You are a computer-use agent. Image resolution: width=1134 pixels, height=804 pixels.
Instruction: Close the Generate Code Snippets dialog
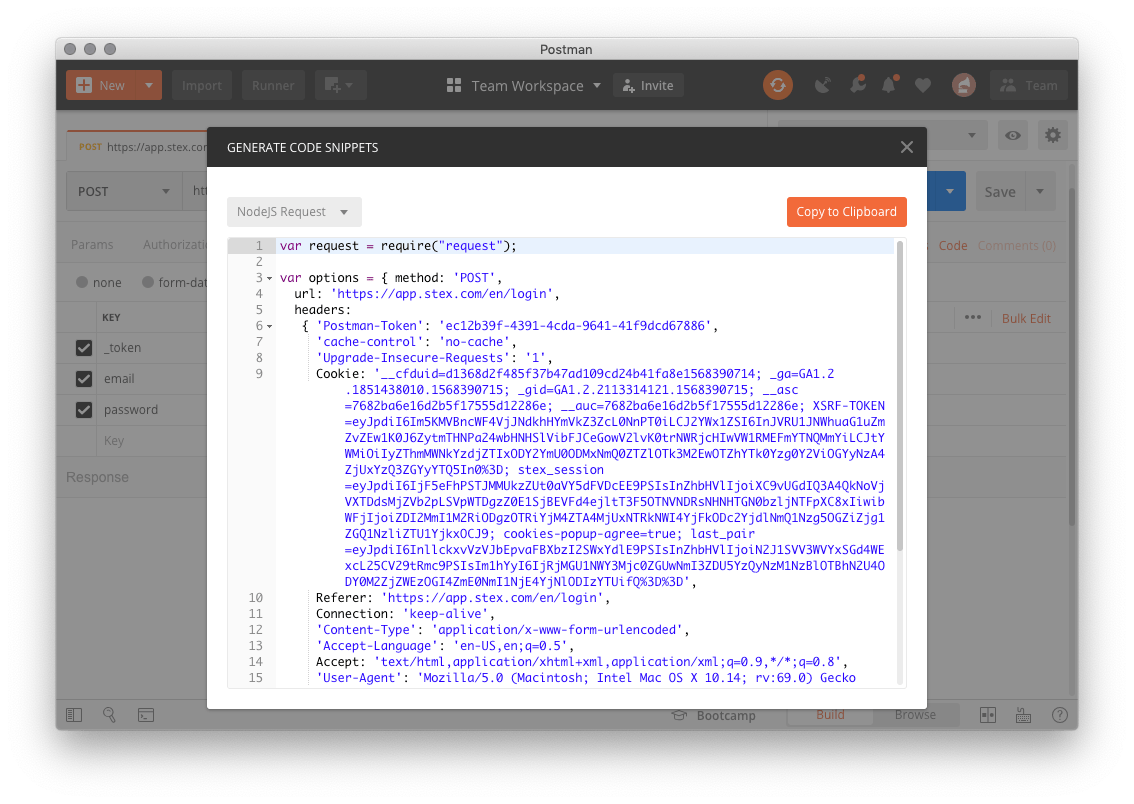tap(907, 147)
